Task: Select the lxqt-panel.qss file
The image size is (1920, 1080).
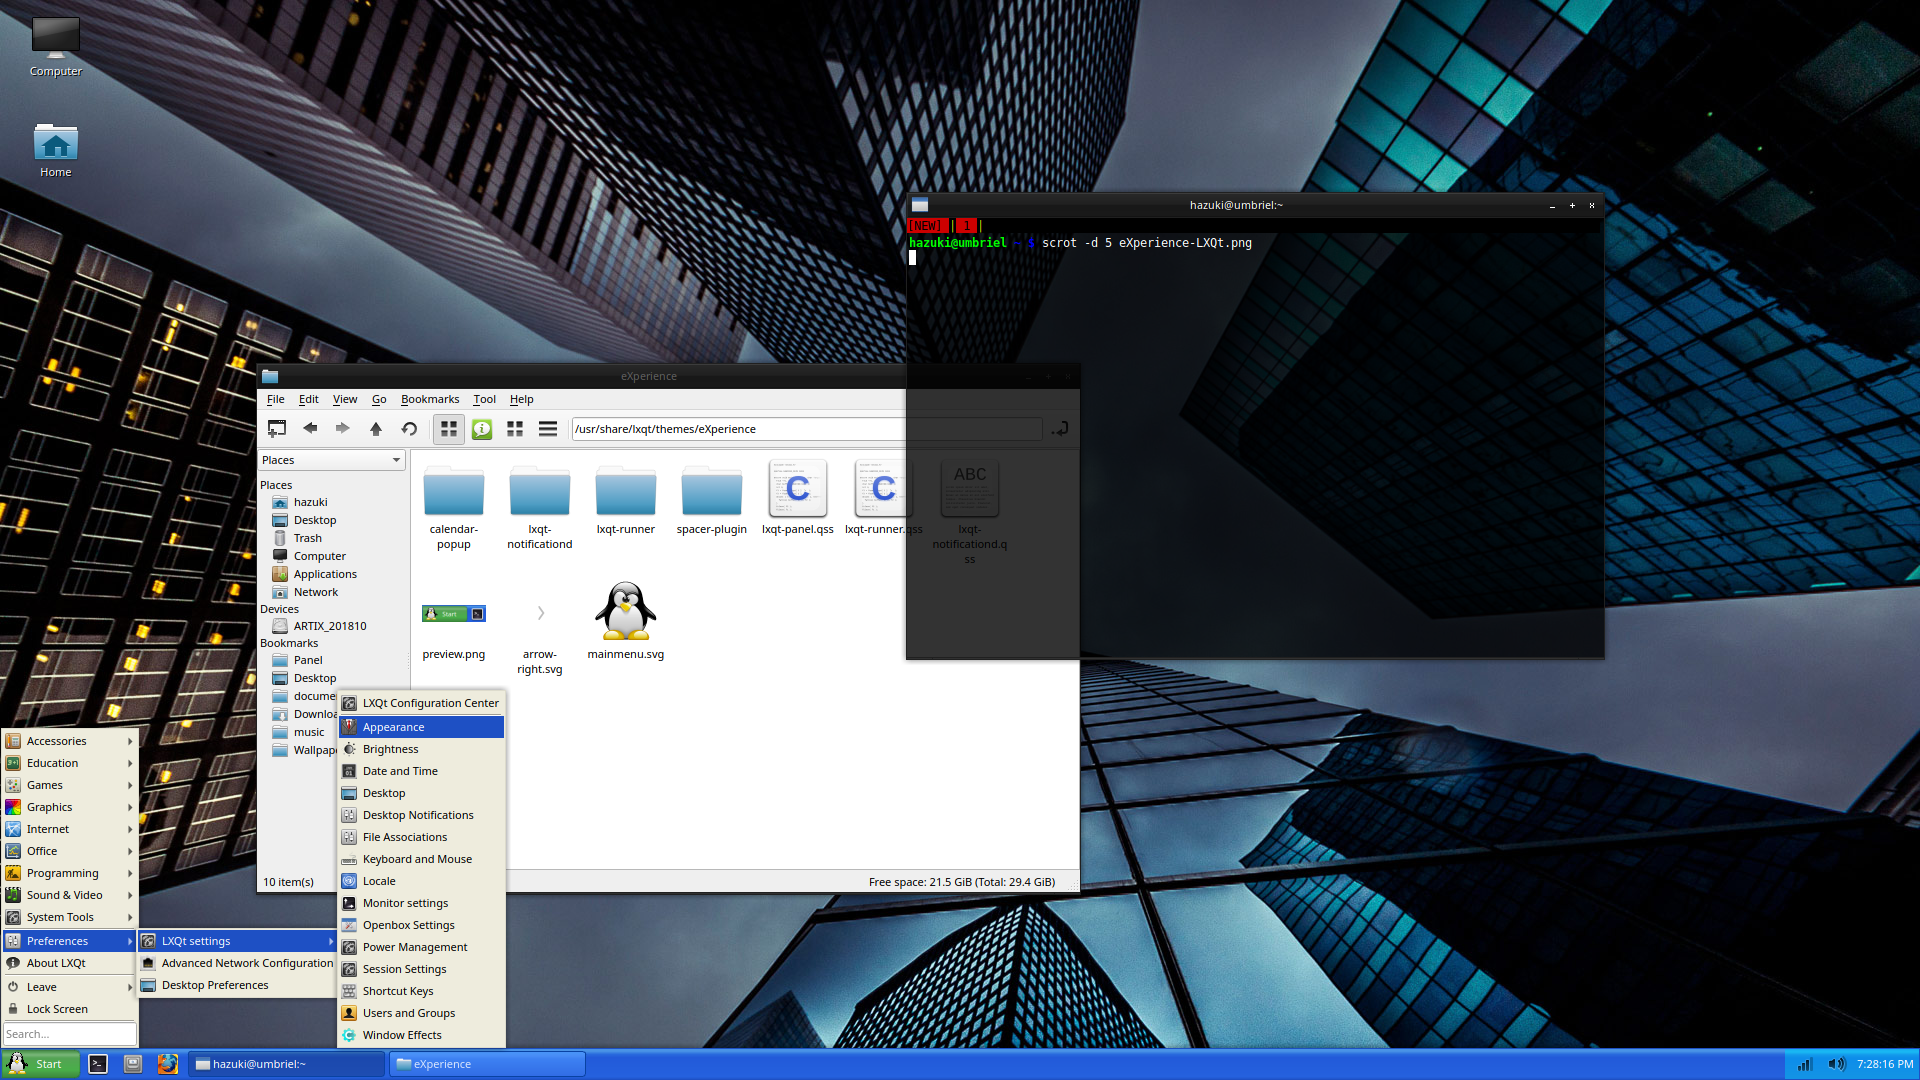Action: (x=798, y=498)
